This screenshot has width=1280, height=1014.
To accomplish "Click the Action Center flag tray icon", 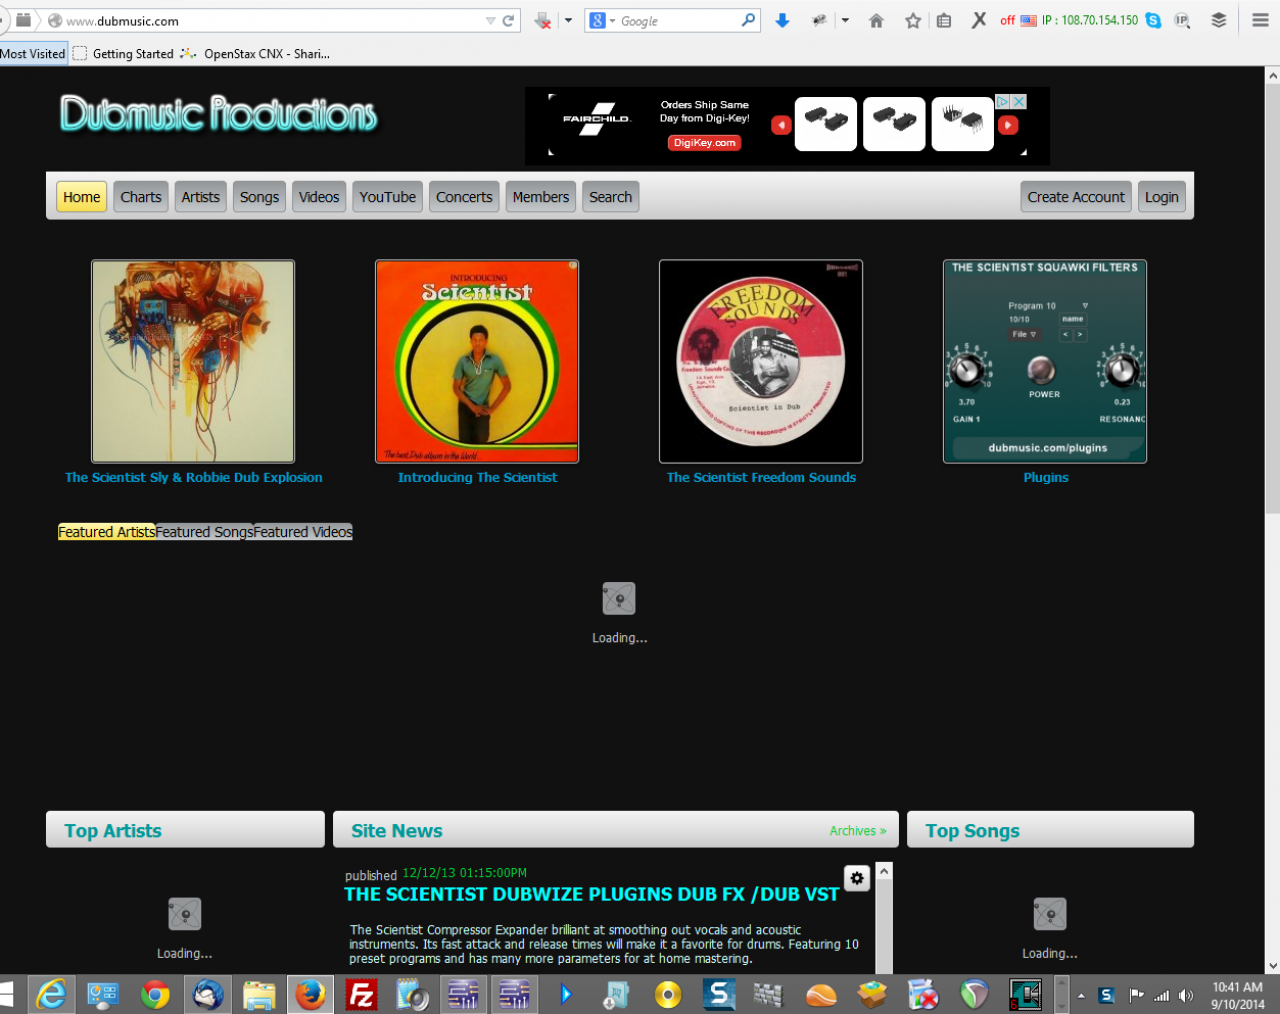I will 1136,995.
